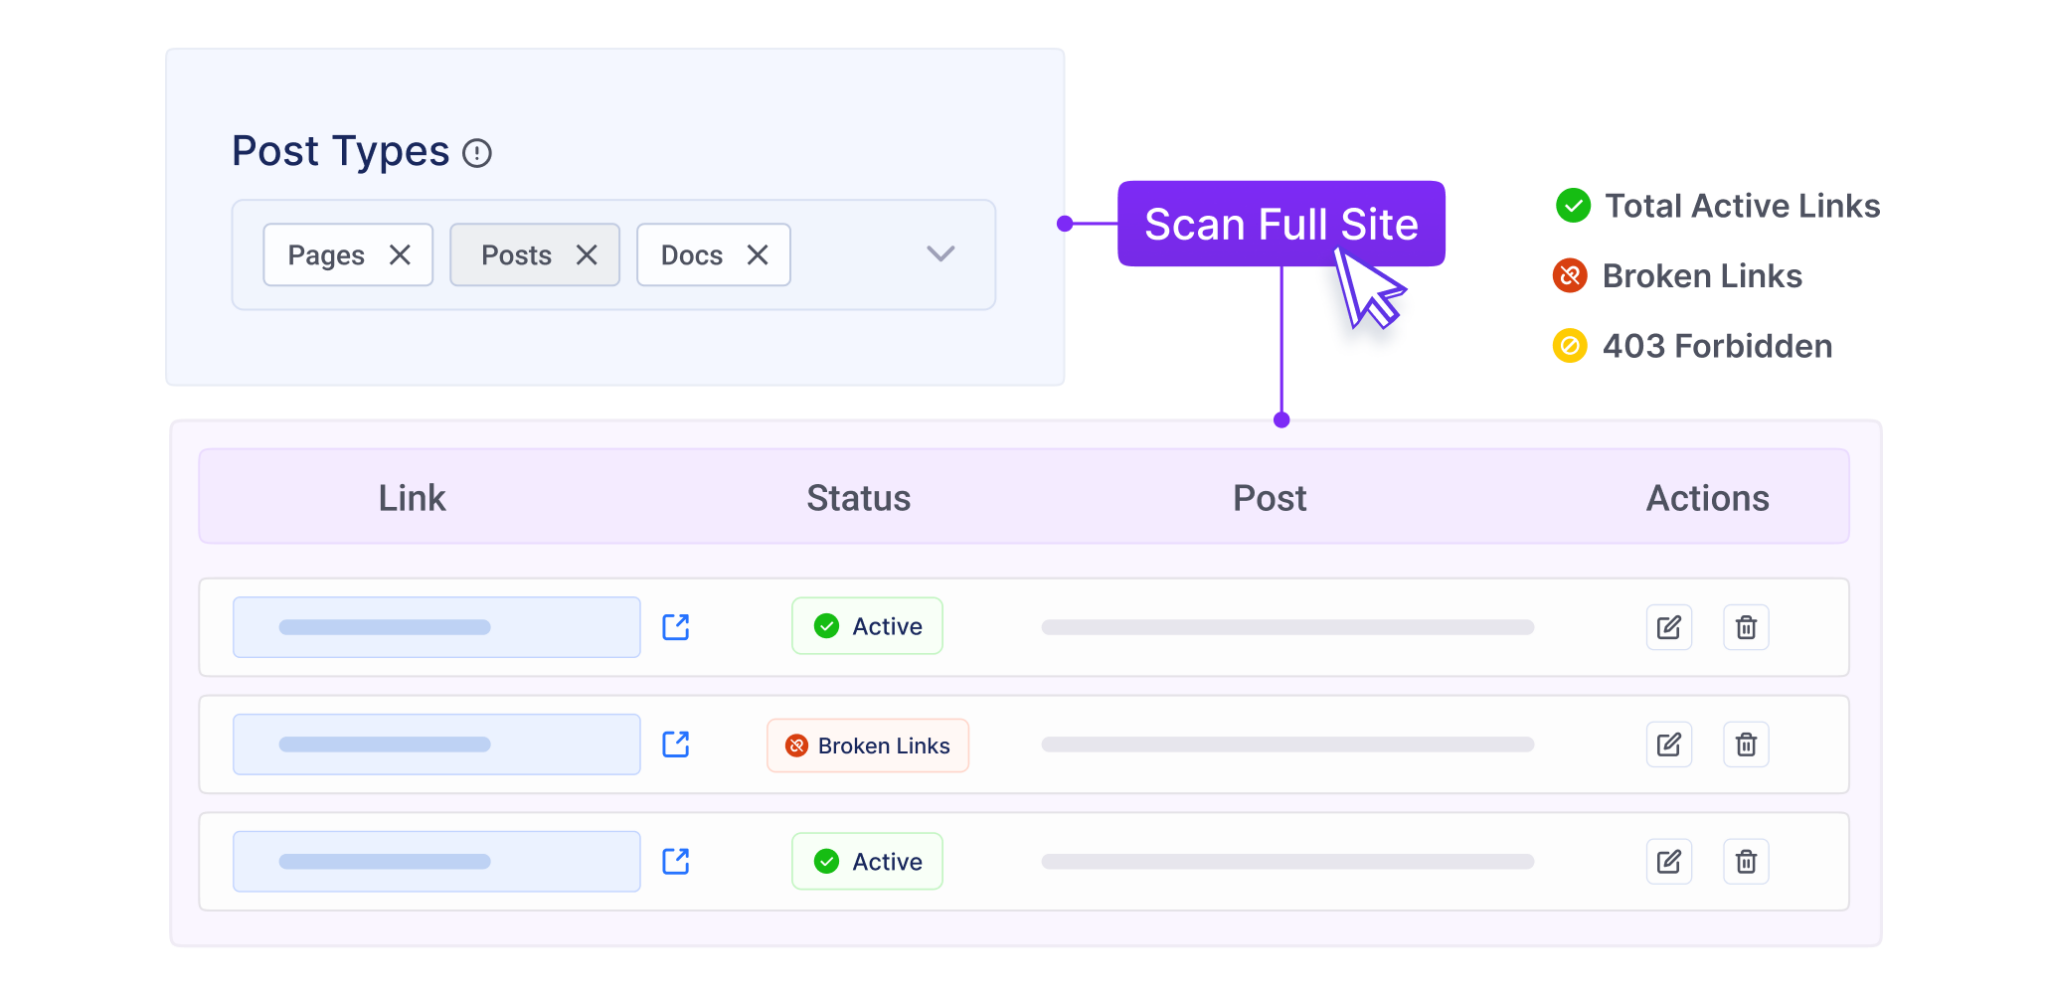Remove the Pages filter chip
Screen dimensions: 2048x994
tap(399, 255)
